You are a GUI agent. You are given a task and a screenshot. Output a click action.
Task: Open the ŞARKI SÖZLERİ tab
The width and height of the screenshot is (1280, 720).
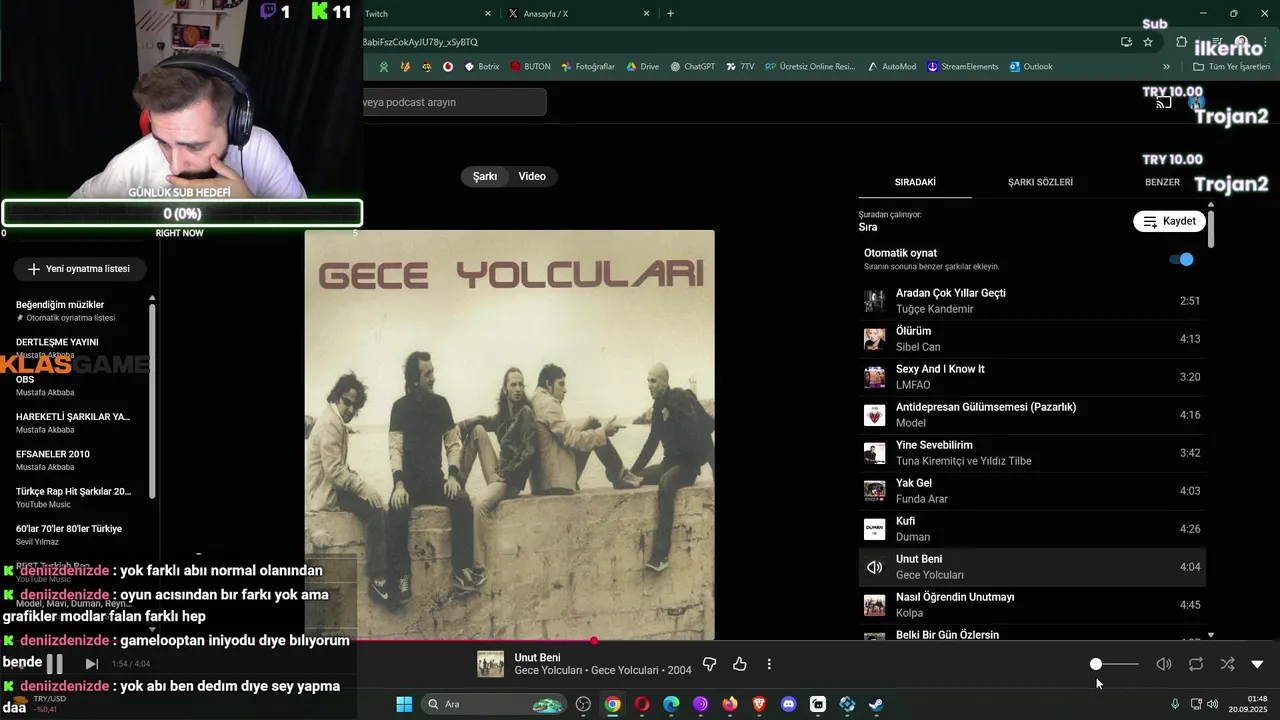point(1040,182)
